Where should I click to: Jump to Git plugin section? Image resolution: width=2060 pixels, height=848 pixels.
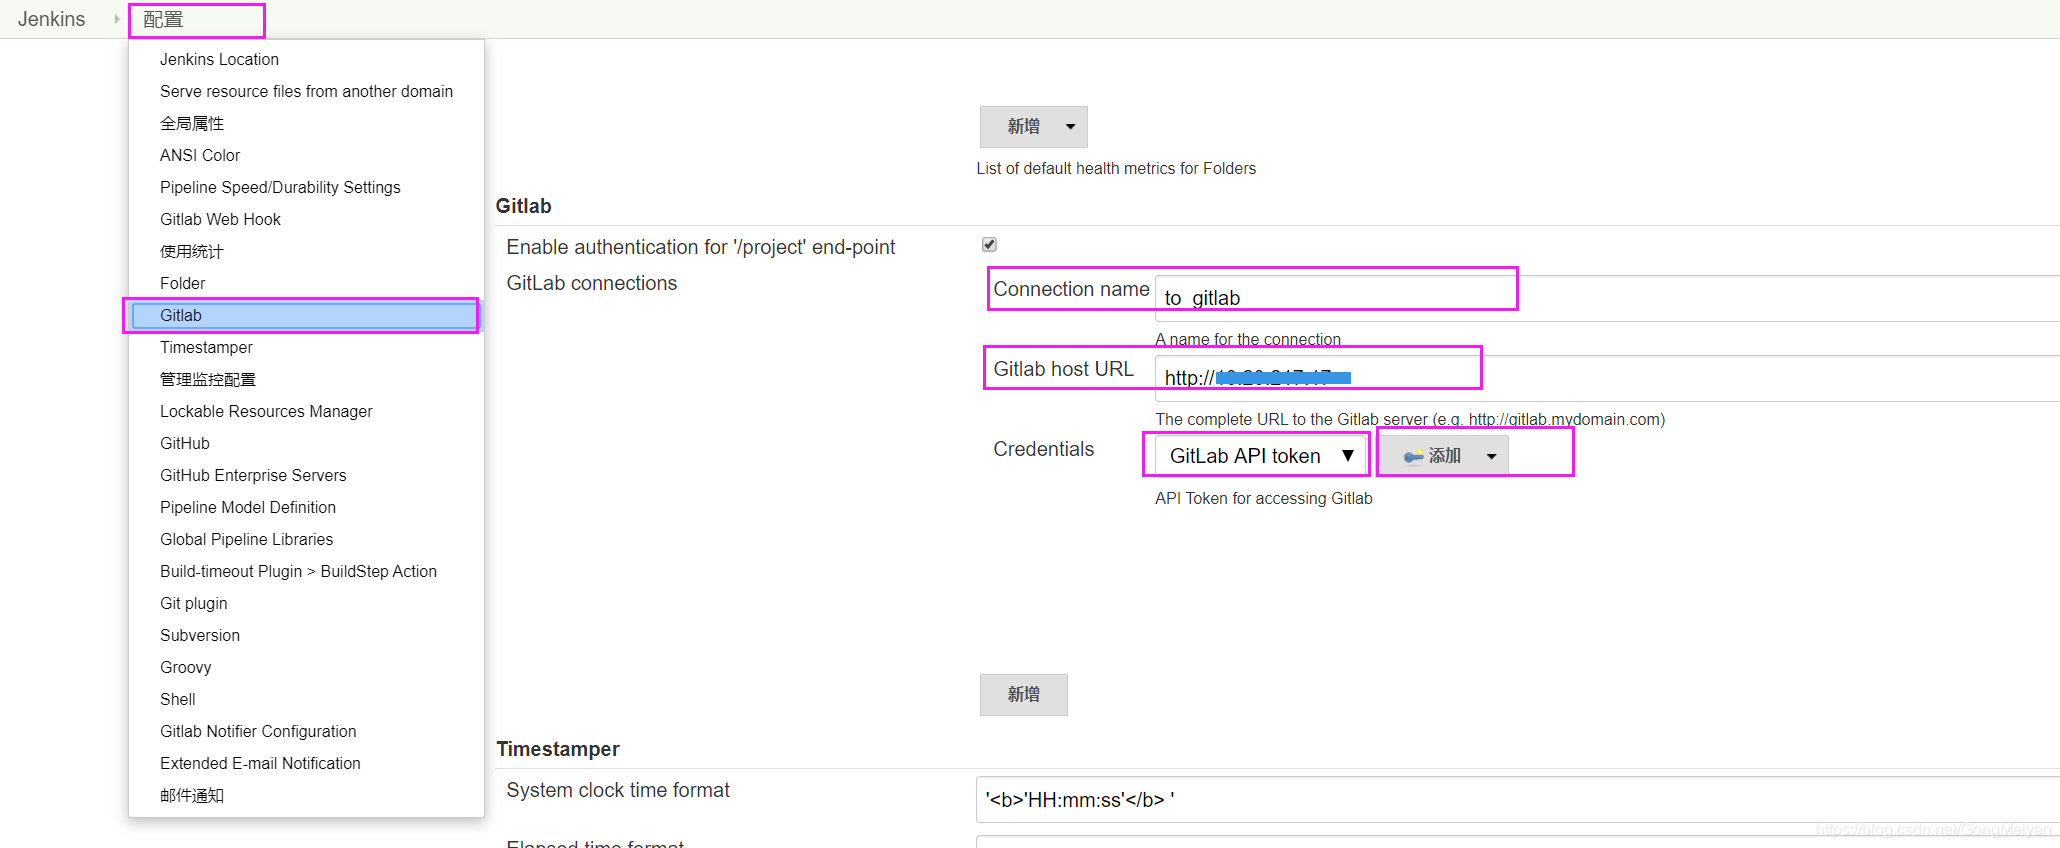pyautogui.click(x=193, y=603)
